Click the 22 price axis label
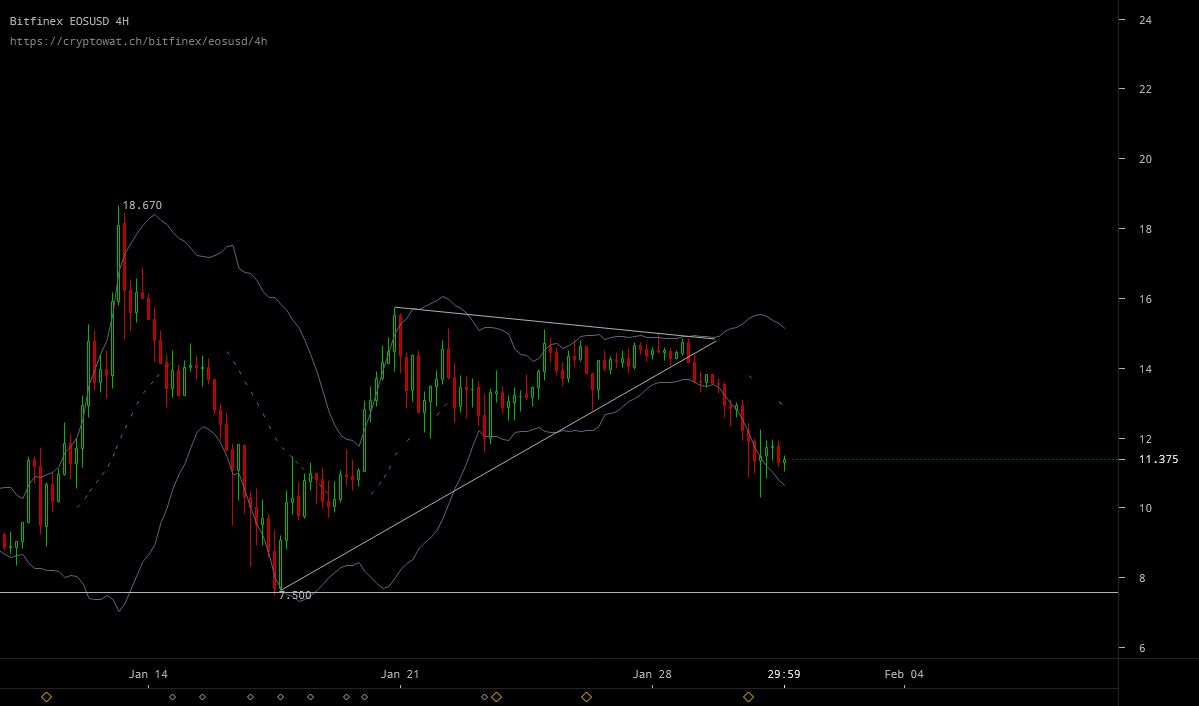This screenshot has height=706, width=1199. point(1145,89)
